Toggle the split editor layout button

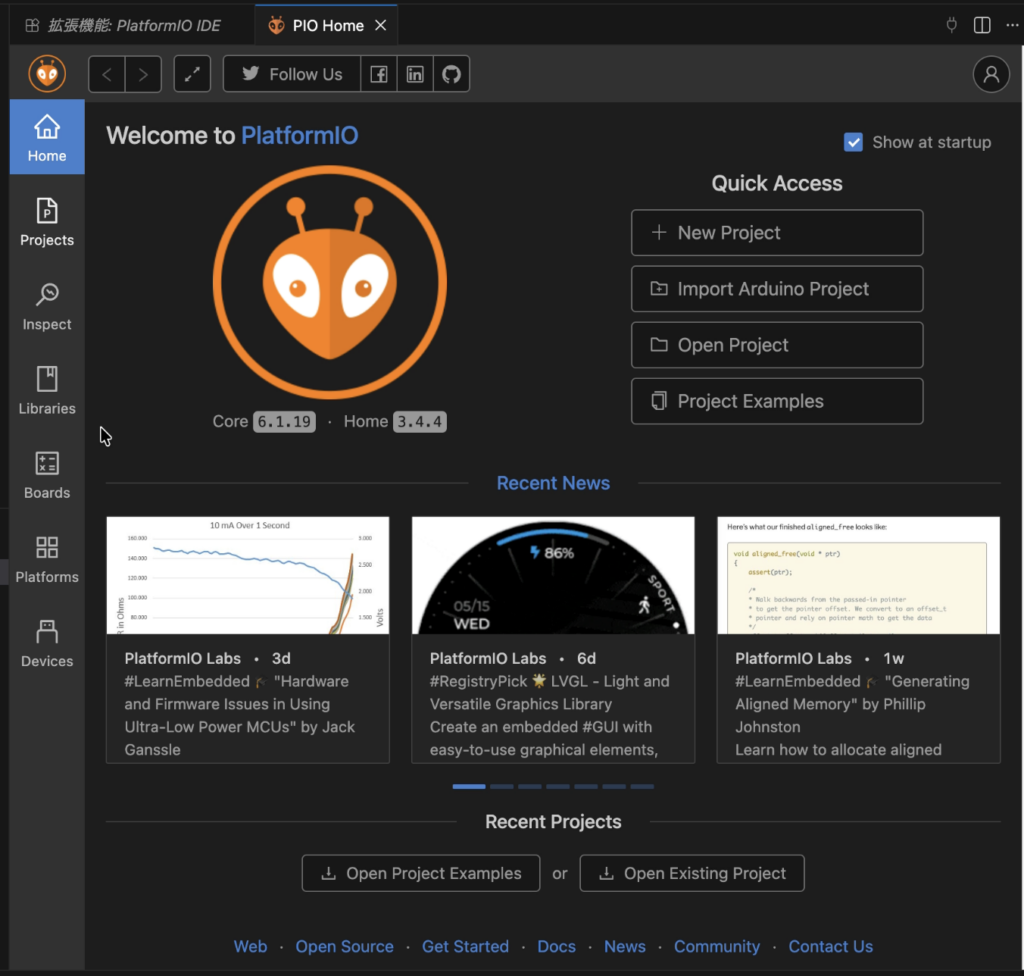click(982, 25)
